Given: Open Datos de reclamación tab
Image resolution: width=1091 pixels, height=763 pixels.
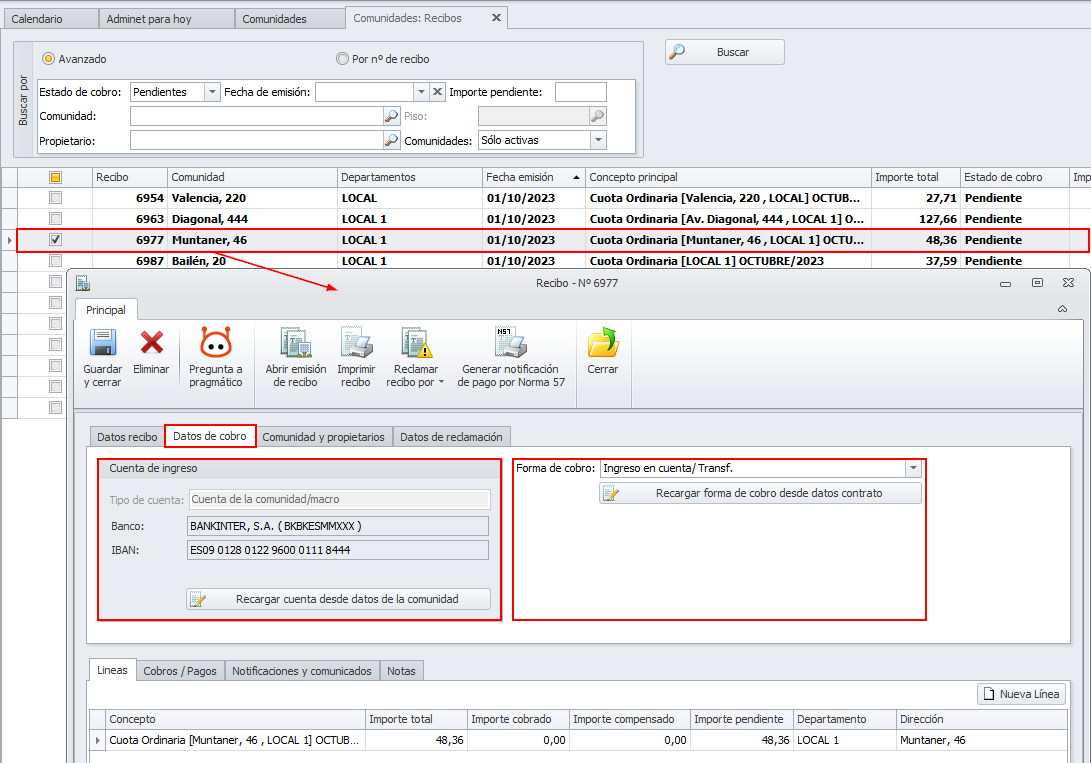Looking at the screenshot, I should pos(451,437).
